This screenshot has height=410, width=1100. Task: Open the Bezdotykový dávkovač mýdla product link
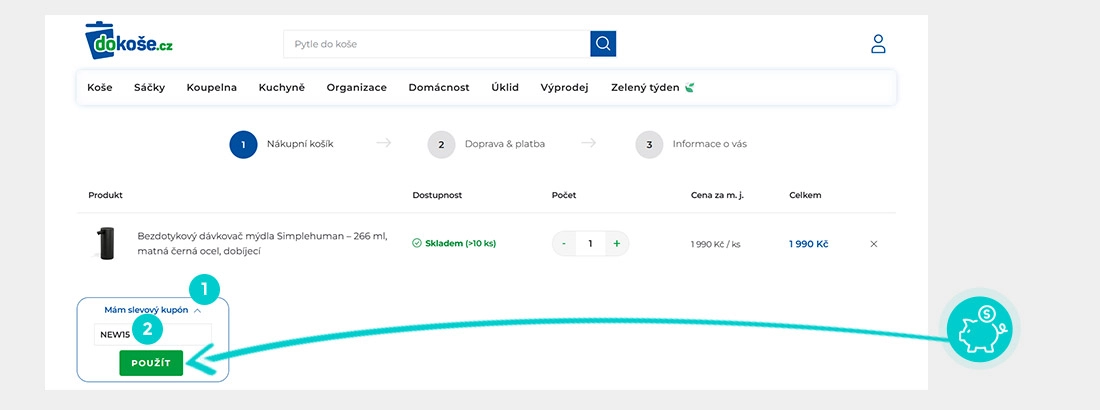pyautogui.click(x=262, y=243)
